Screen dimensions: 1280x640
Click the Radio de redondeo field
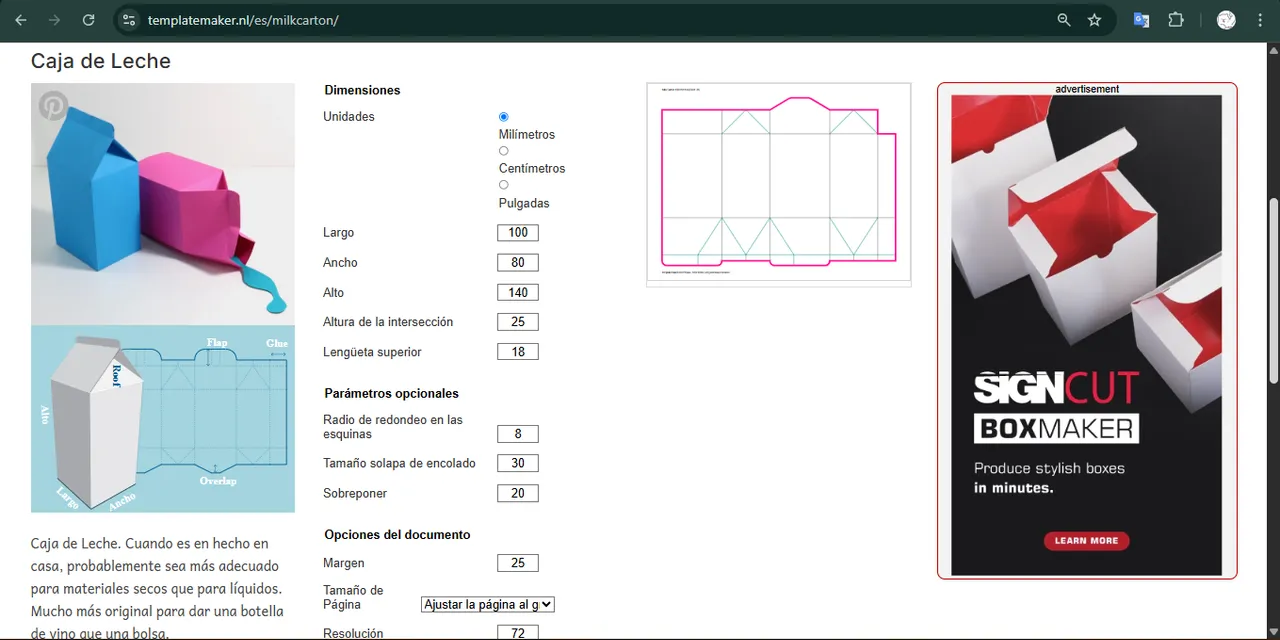[x=518, y=434]
